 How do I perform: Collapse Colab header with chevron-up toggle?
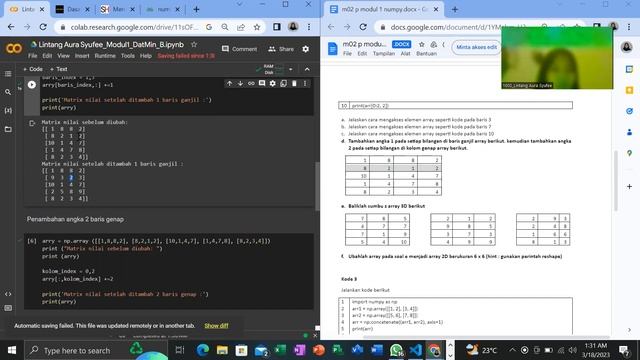[307, 69]
